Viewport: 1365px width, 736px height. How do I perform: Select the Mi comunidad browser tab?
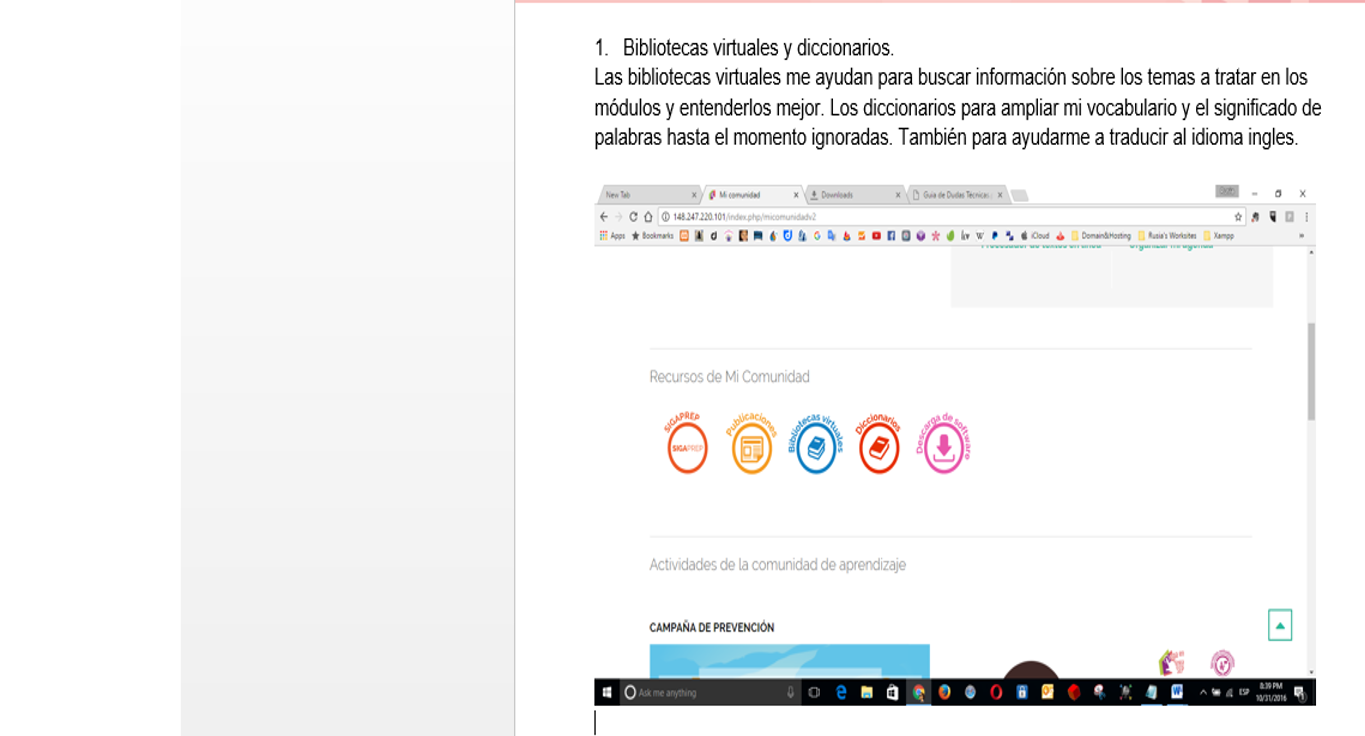(x=752, y=195)
